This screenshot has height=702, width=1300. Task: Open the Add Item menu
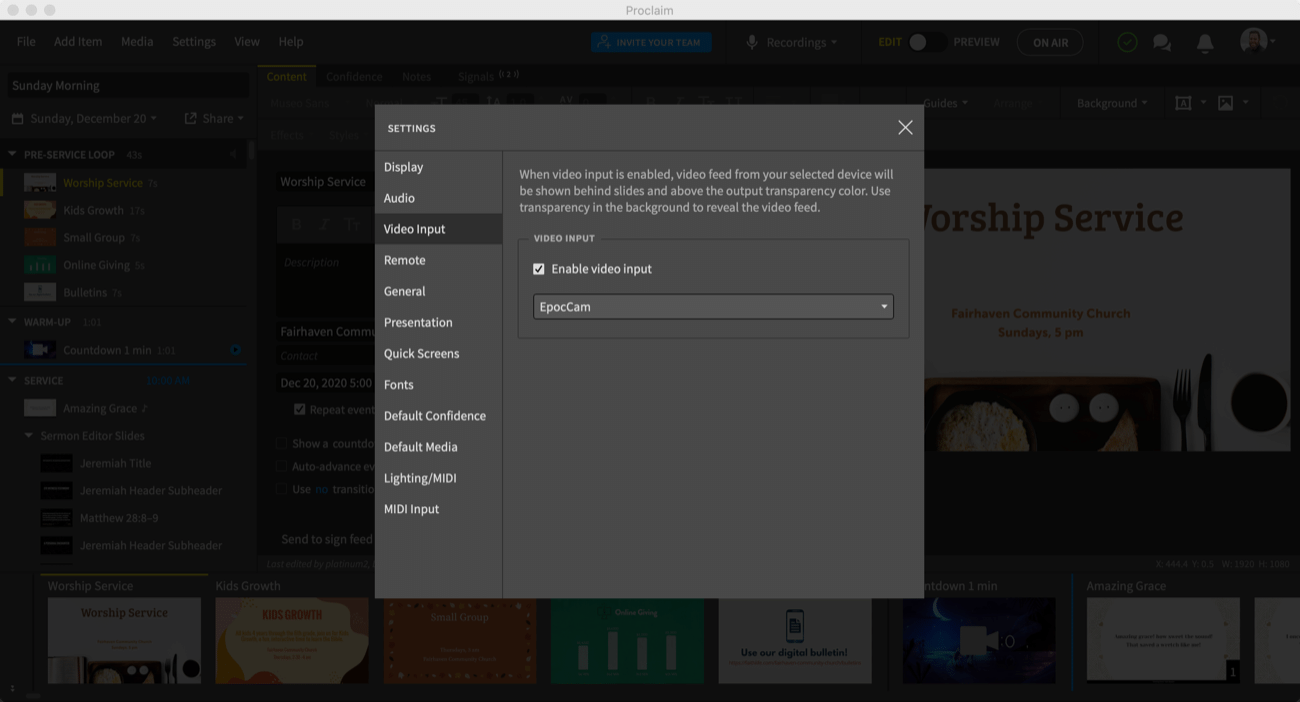click(78, 41)
